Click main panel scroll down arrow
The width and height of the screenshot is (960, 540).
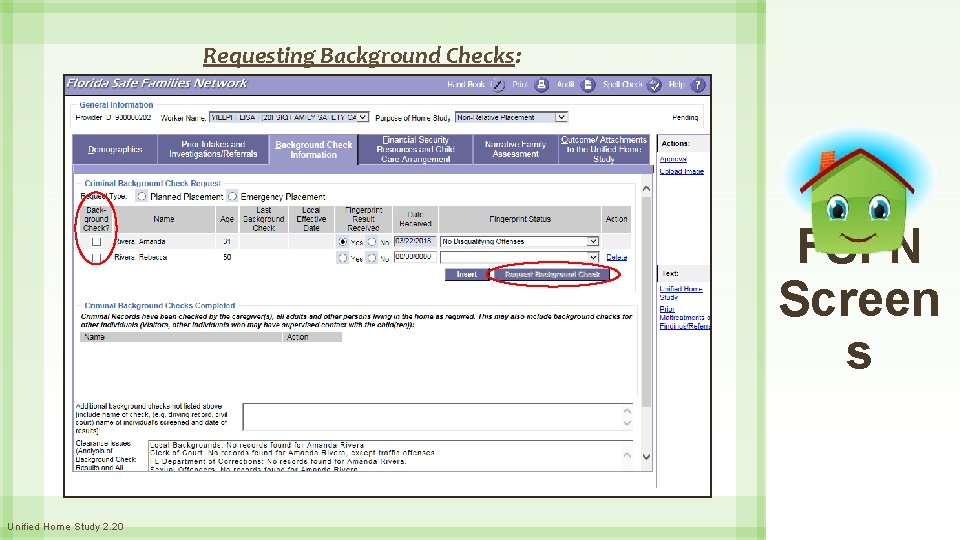click(x=647, y=457)
